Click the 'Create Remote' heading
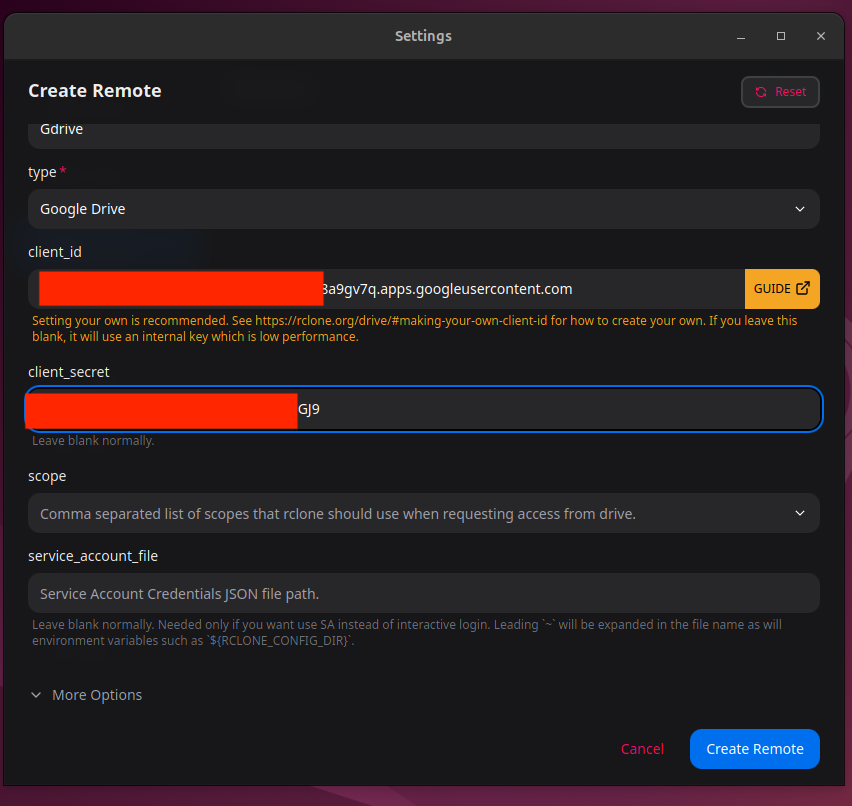Screen dimensions: 852x806 click(x=95, y=91)
